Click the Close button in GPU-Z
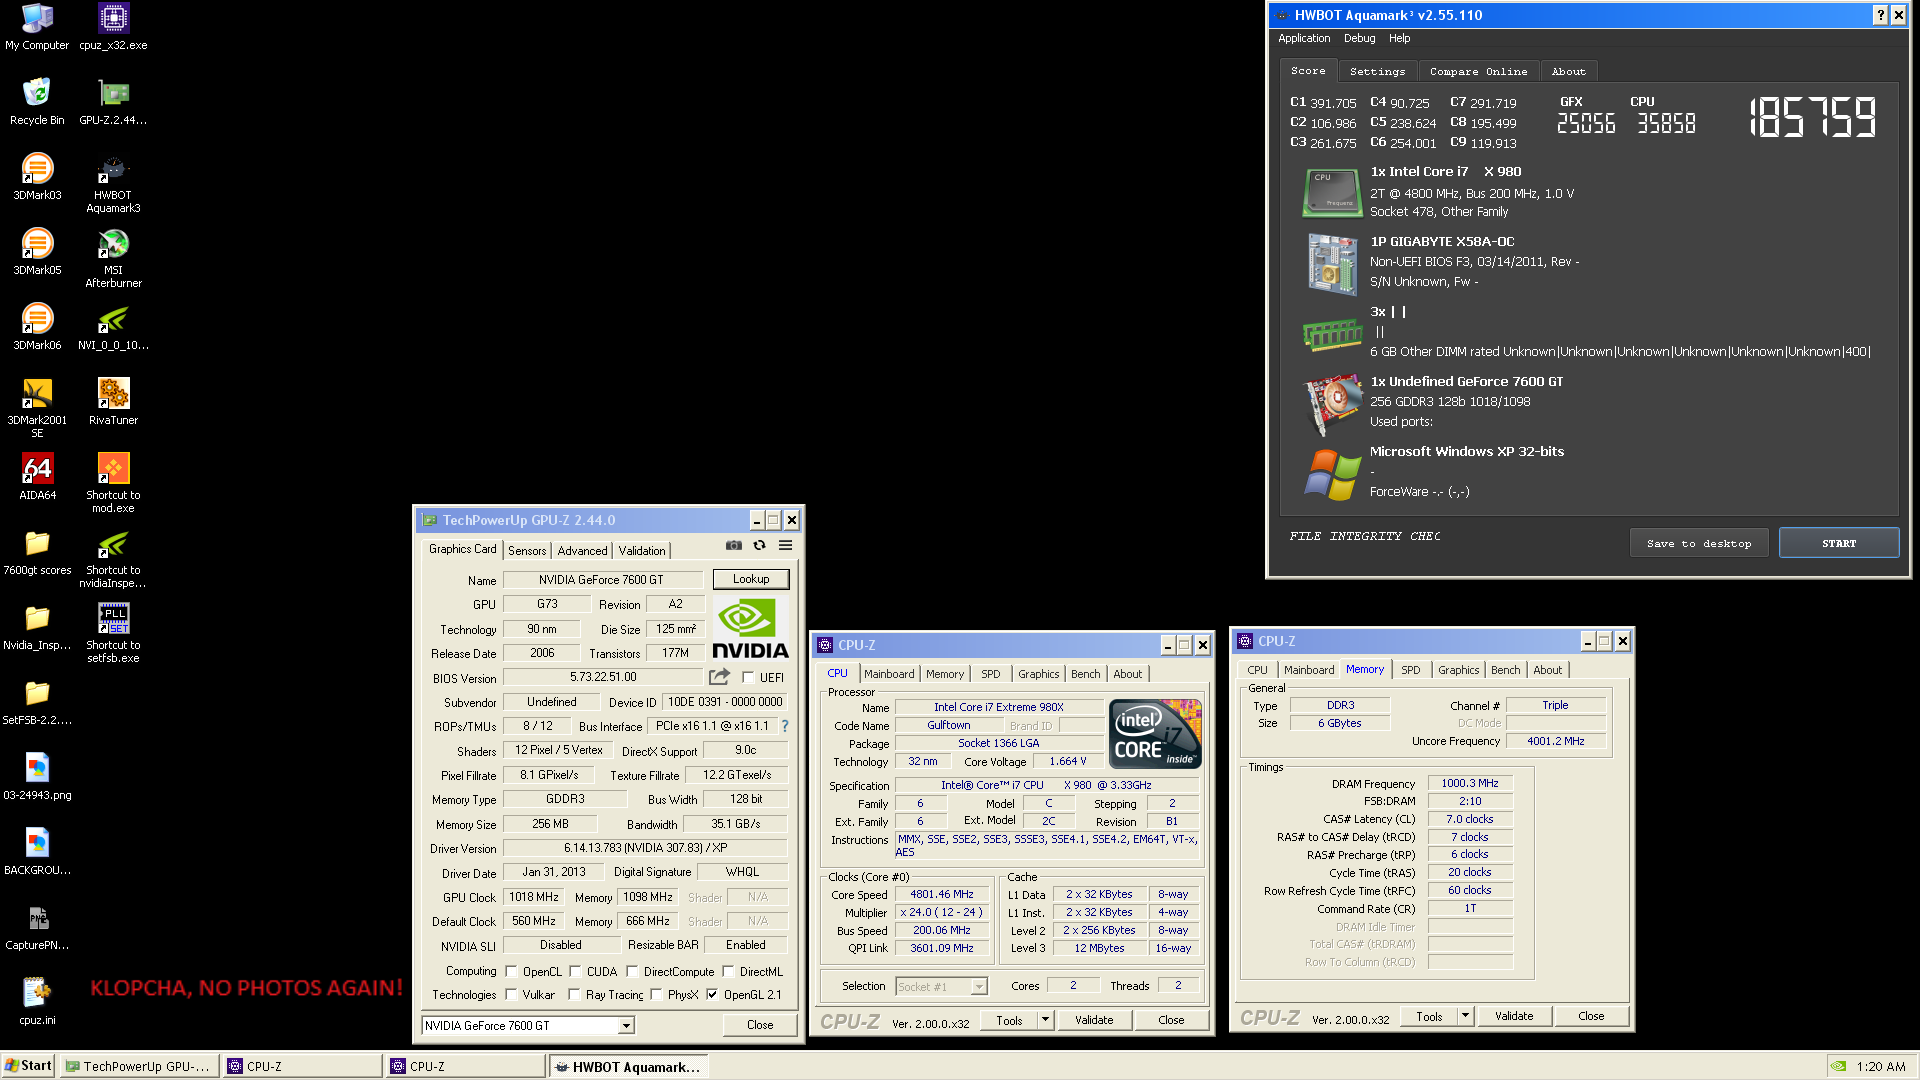 click(760, 1025)
